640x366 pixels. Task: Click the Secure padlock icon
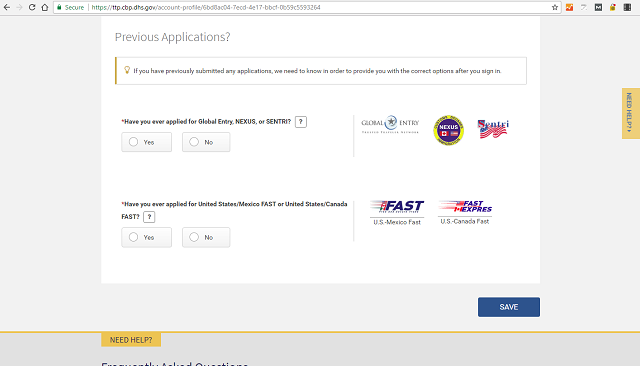(59, 7)
